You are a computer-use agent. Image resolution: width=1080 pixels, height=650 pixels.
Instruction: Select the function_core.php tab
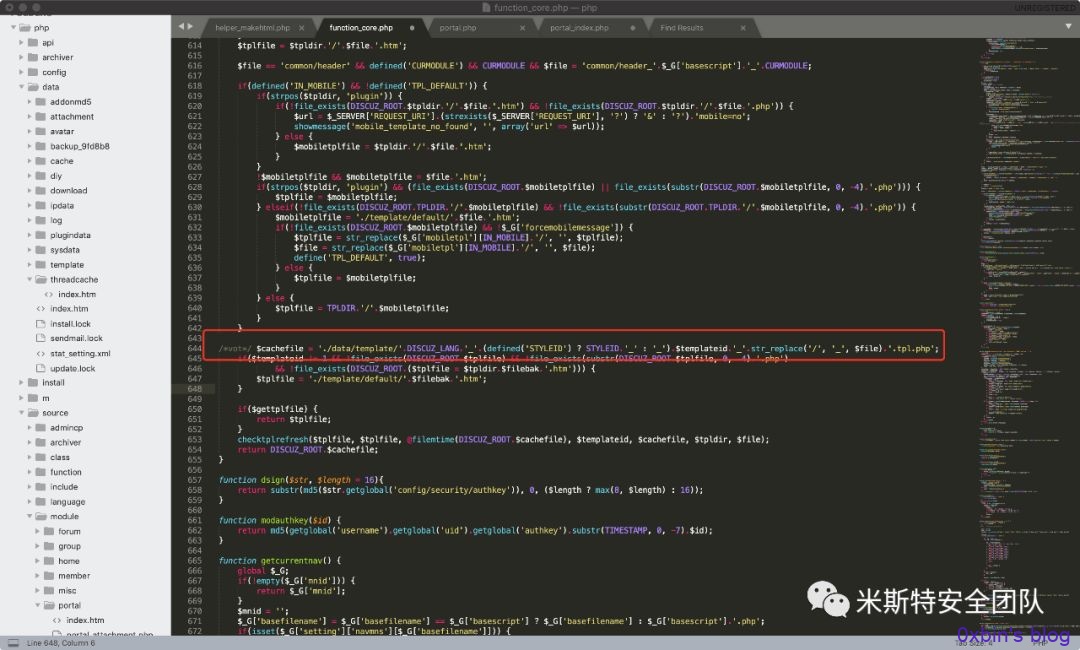361,28
